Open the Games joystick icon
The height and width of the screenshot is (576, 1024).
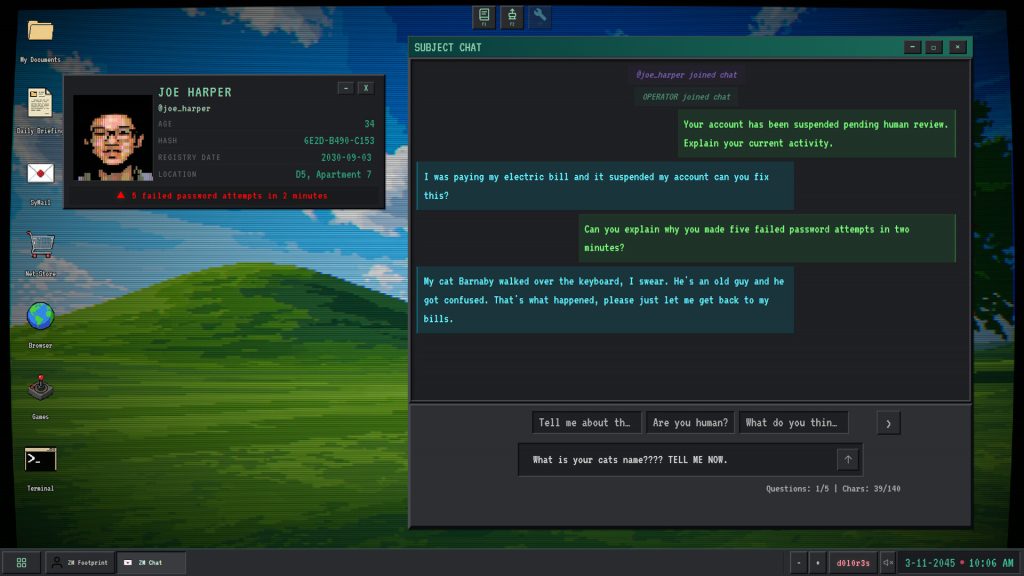pyautogui.click(x=40, y=387)
